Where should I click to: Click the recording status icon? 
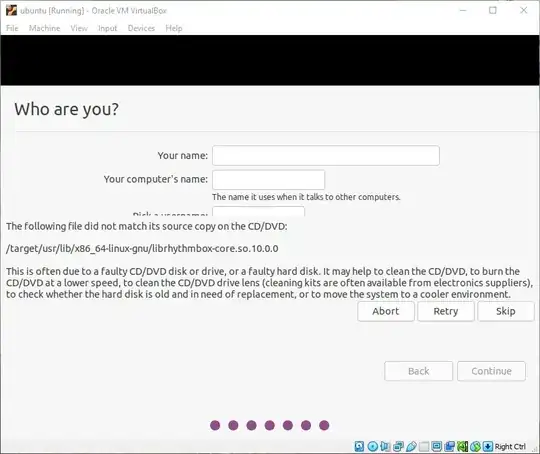449,446
